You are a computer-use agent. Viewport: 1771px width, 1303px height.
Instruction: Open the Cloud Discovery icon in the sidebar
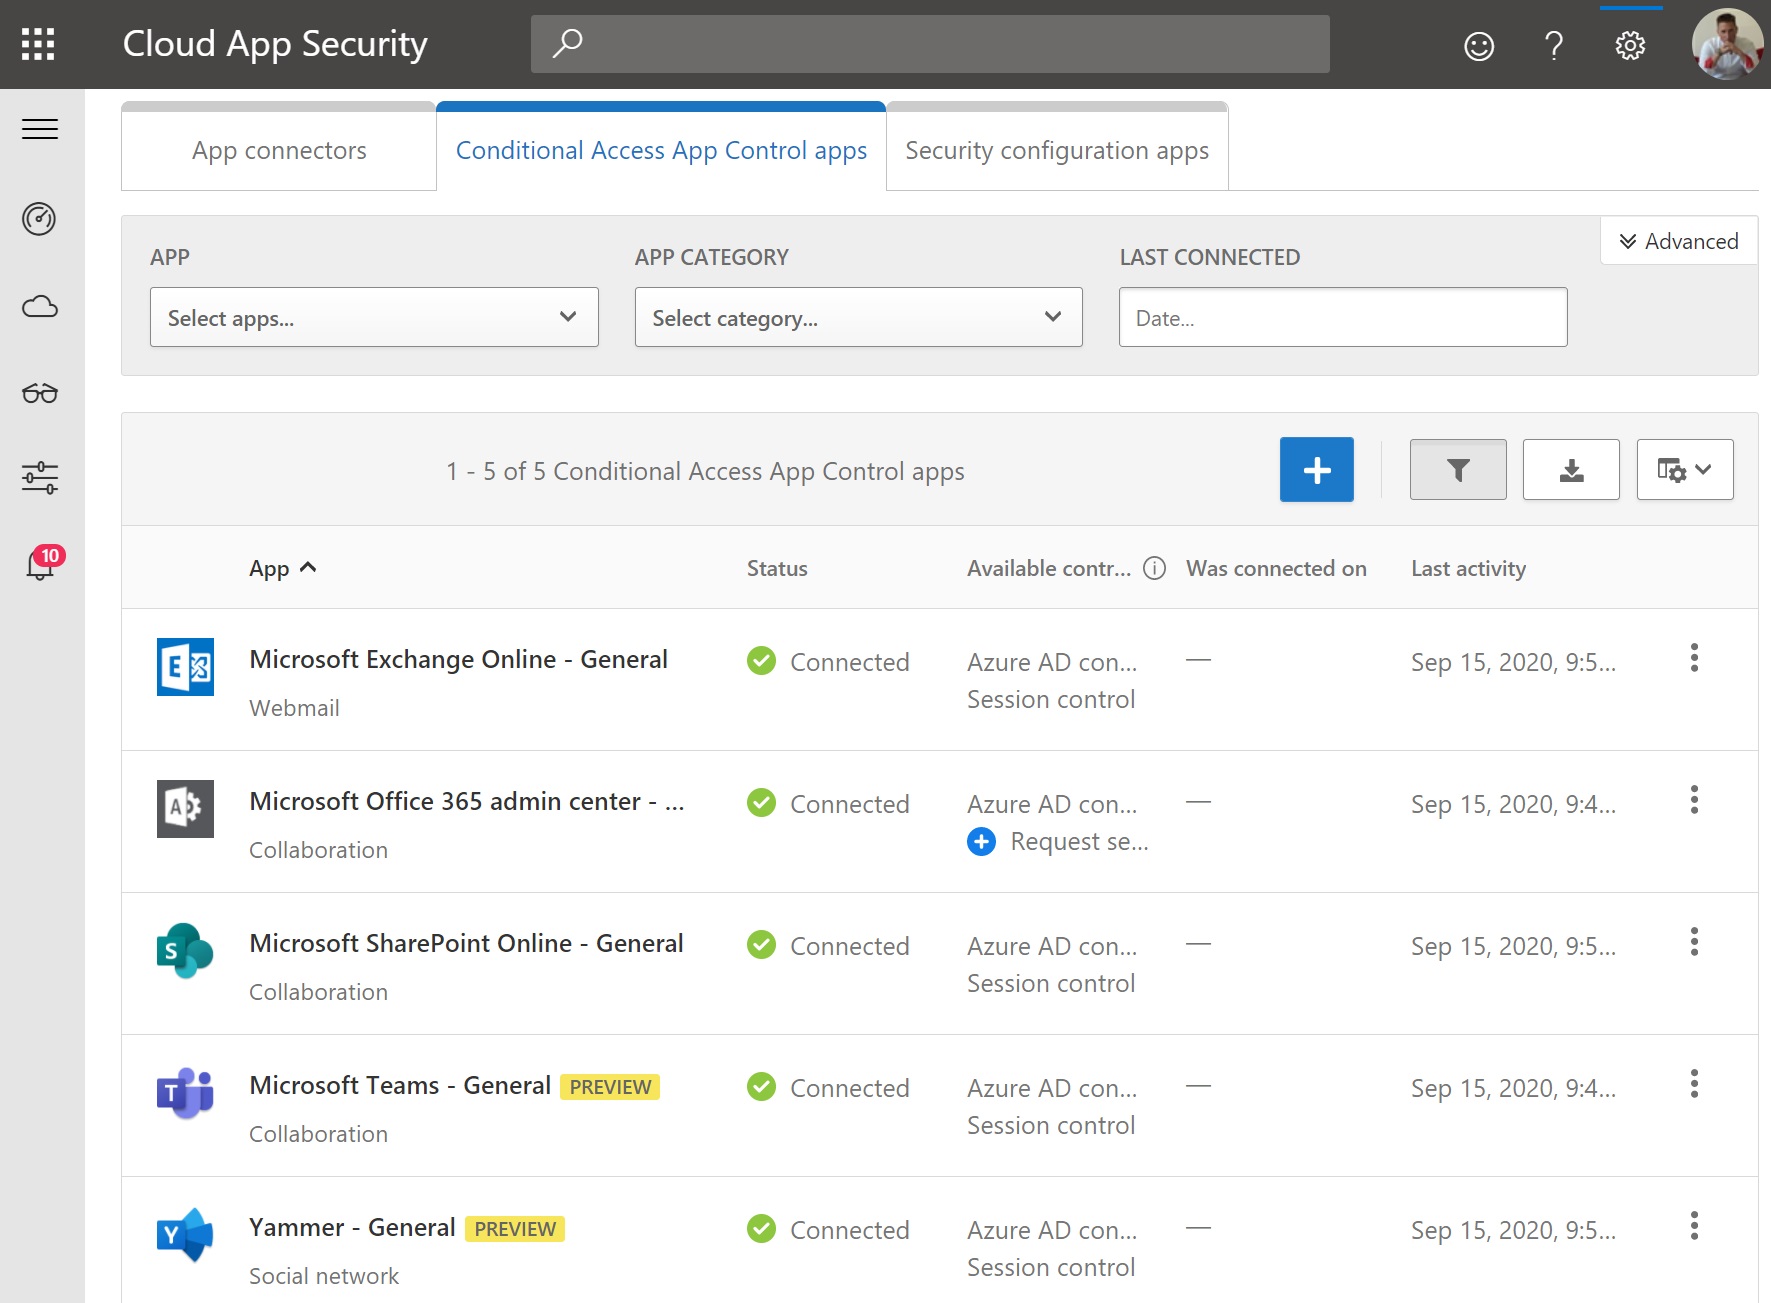[x=39, y=306]
